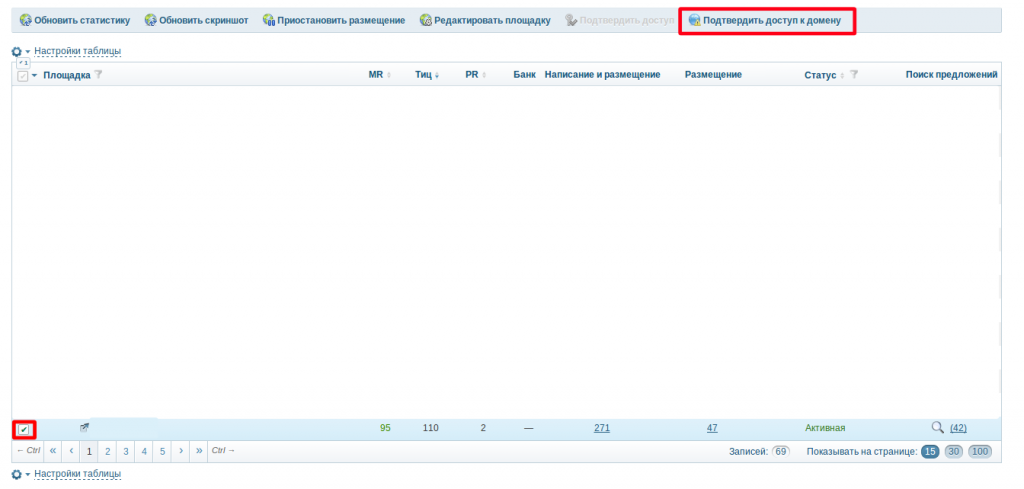Select page 5 in pagination
The width and height of the screenshot is (1024, 489).
pos(163,451)
